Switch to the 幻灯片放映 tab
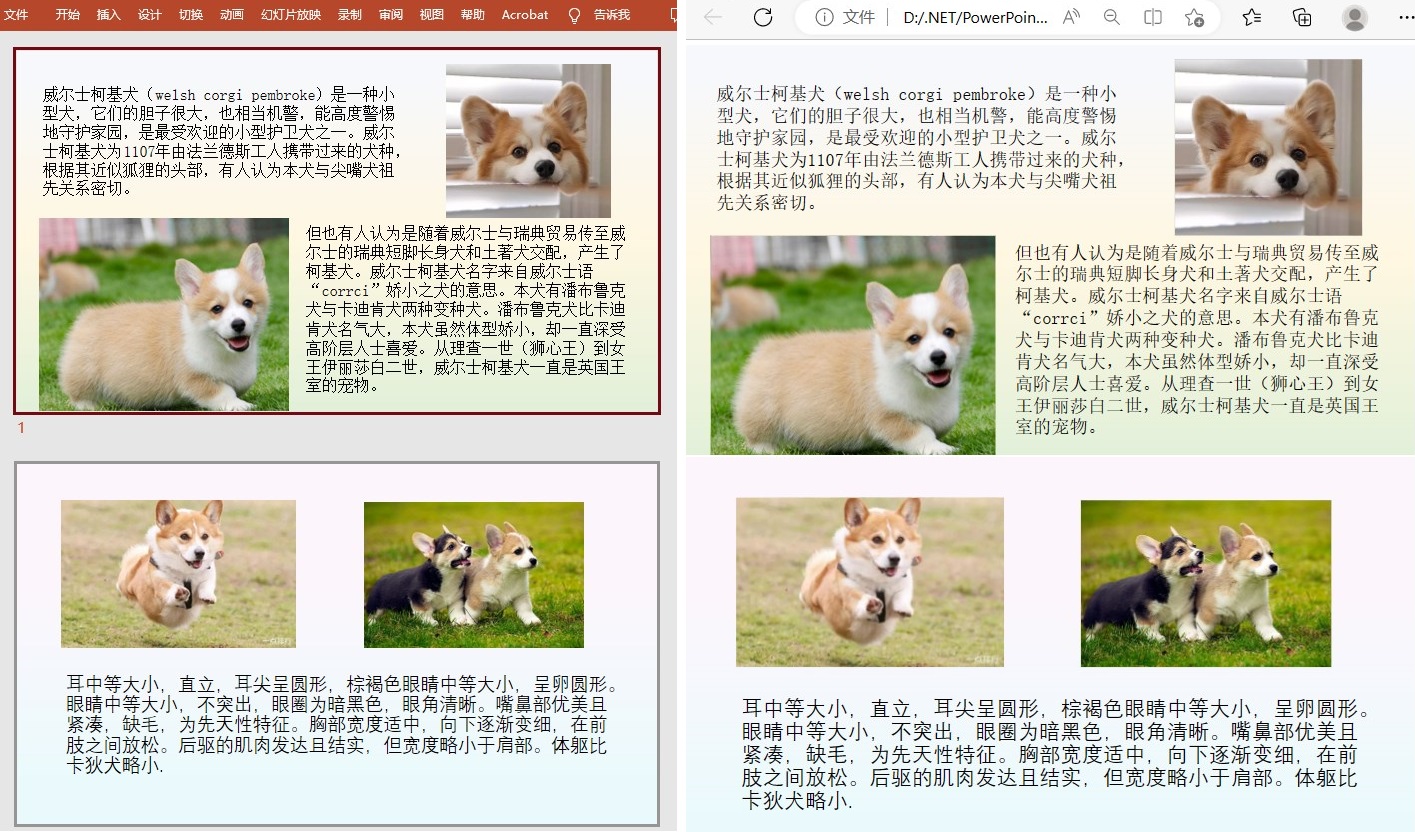The image size is (1415, 832). click(x=291, y=15)
